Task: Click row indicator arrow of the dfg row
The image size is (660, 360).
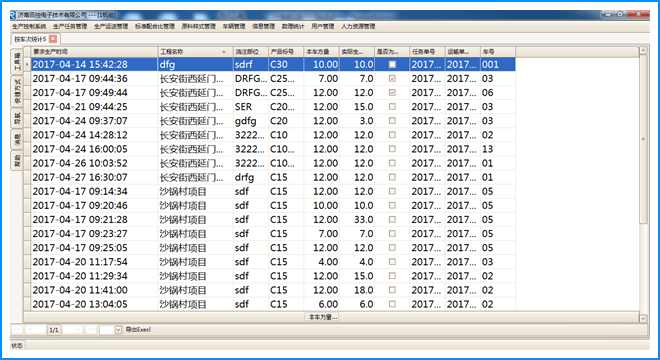Action: pyautogui.click(x=27, y=64)
